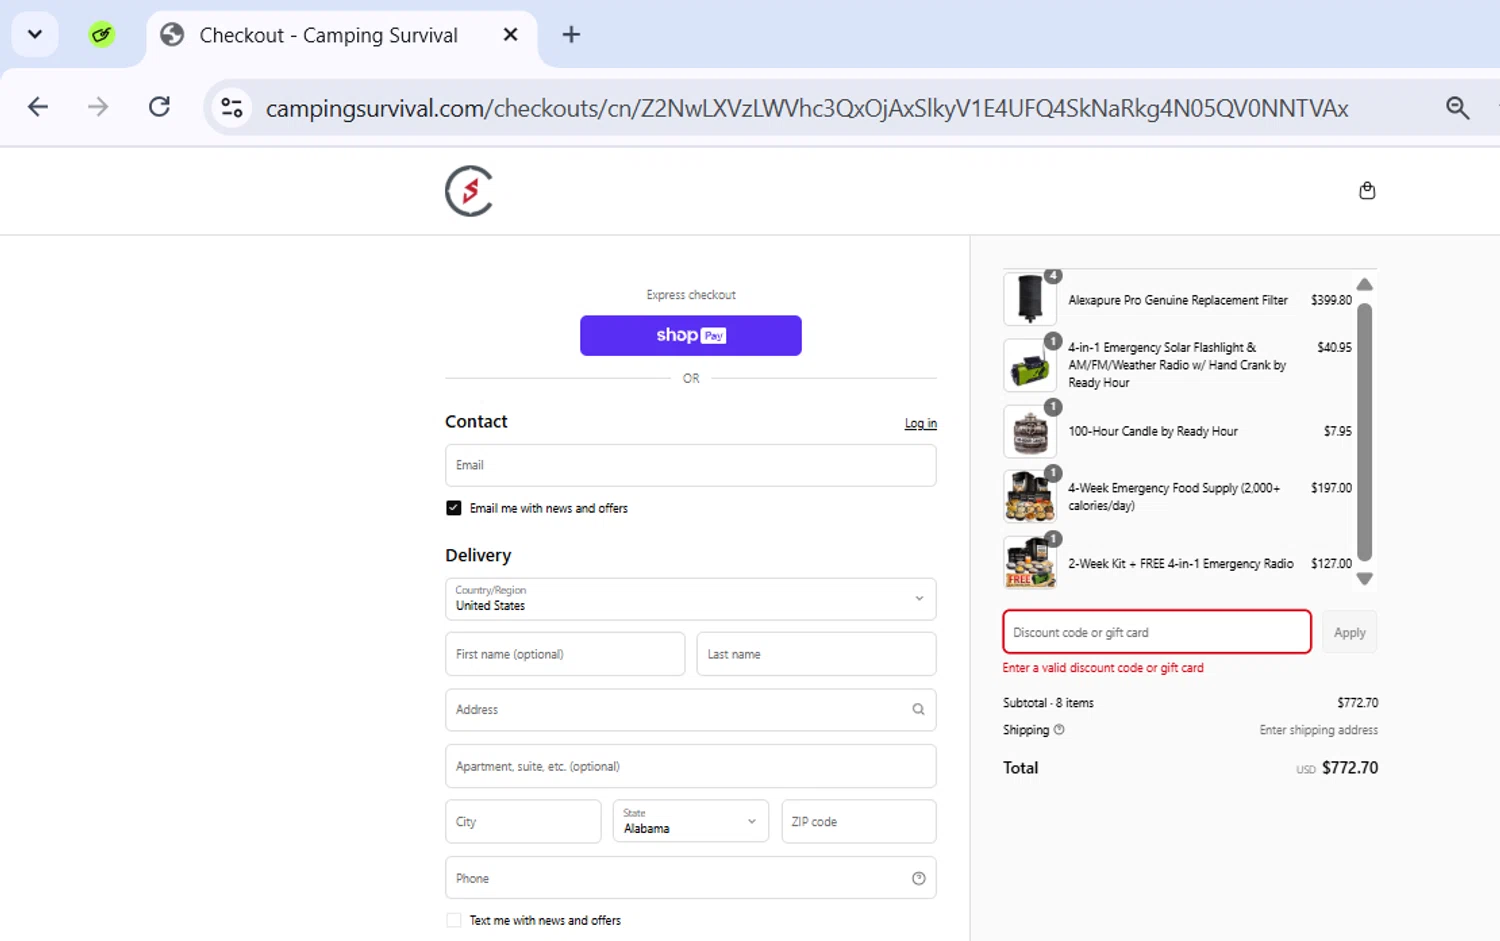Image resolution: width=1500 pixels, height=941 pixels.
Task: Click the Enter shipping address text
Action: tap(1318, 730)
